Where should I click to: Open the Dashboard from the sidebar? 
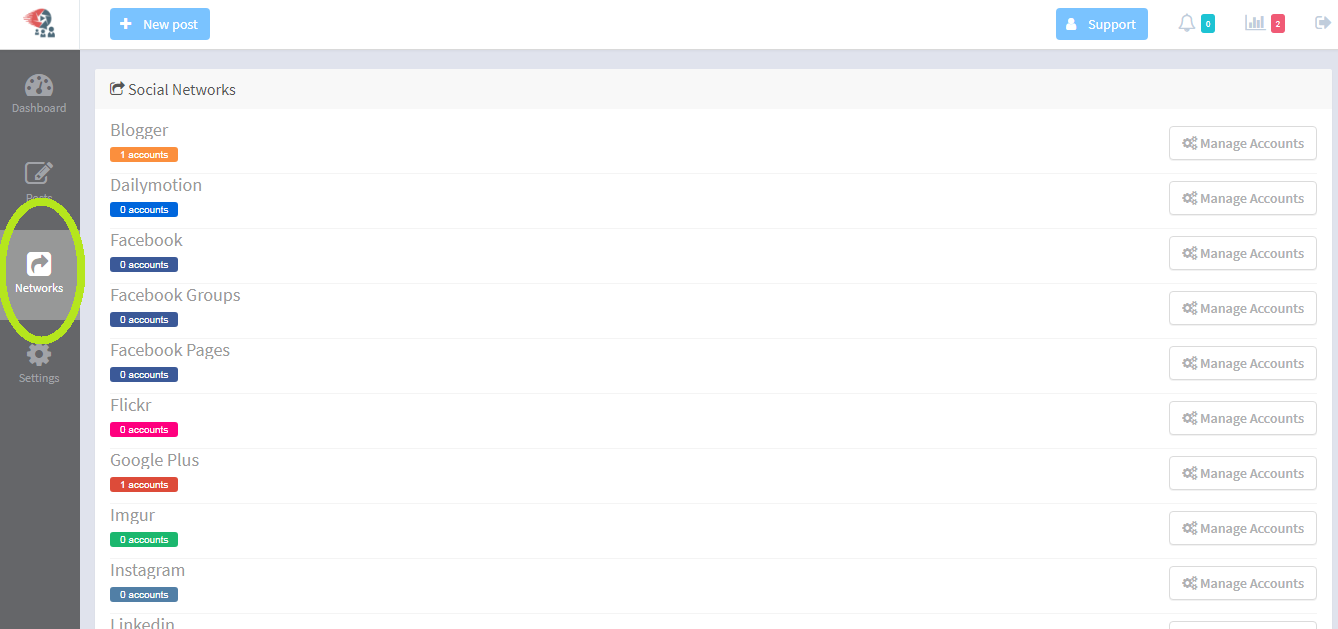(39, 93)
